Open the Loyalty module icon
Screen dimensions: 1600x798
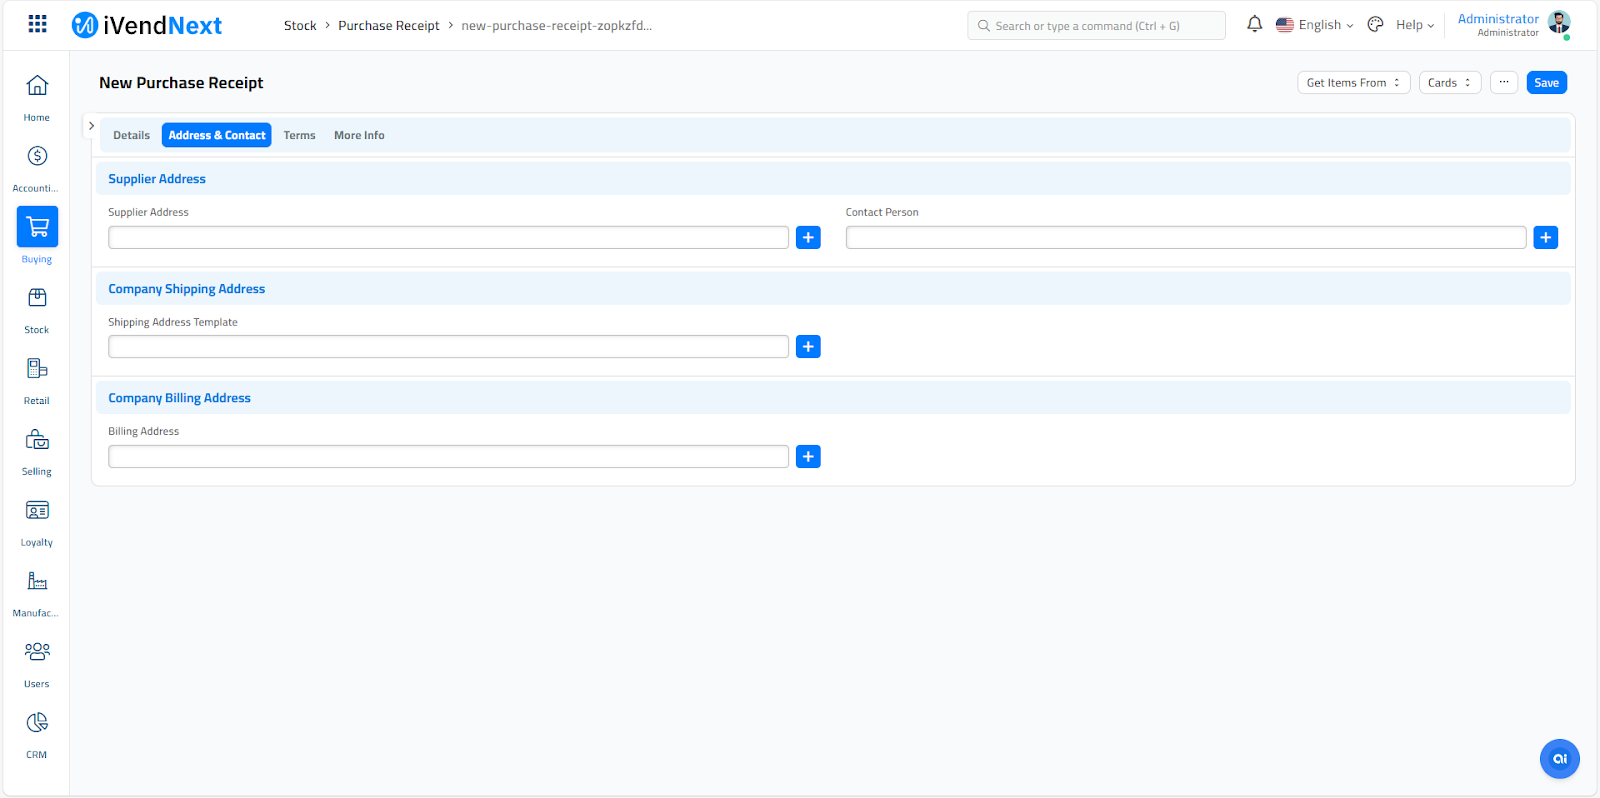[x=37, y=511]
